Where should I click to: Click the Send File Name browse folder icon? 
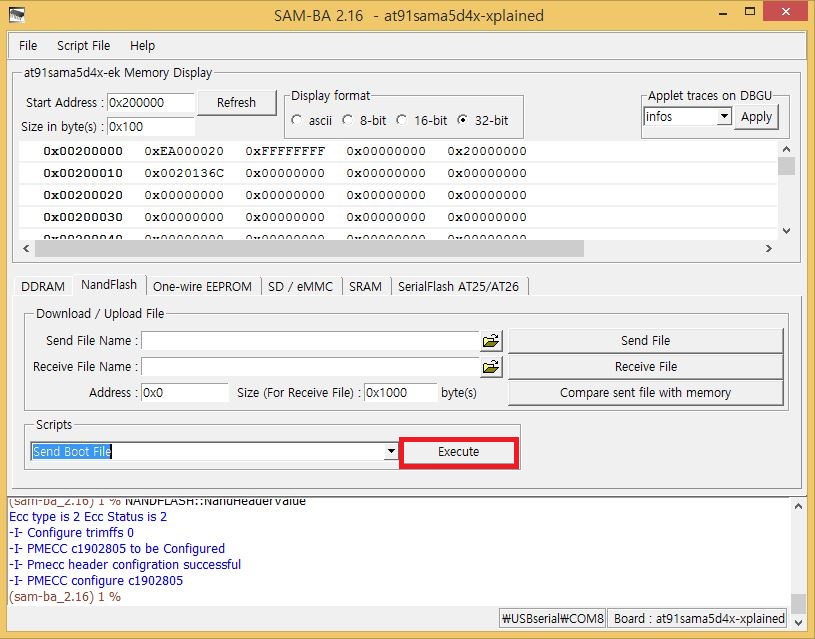[x=490, y=341]
